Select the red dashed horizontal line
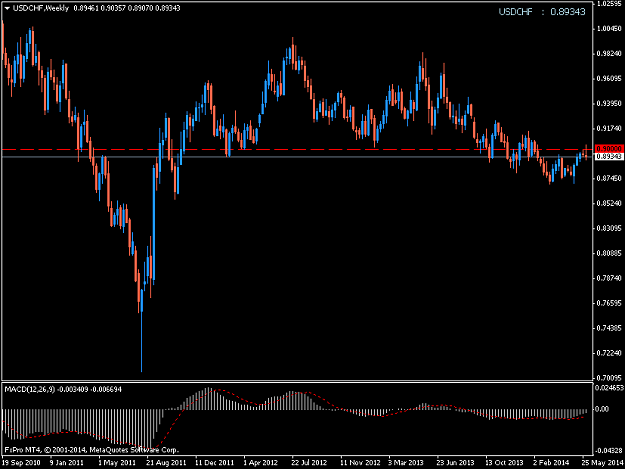The image size is (625, 469). (x=297, y=149)
